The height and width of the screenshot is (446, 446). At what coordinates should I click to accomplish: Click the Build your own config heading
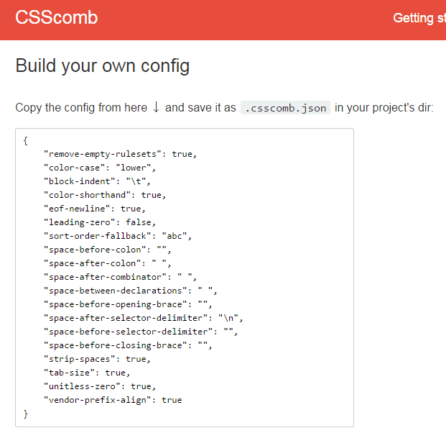[x=103, y=66]
